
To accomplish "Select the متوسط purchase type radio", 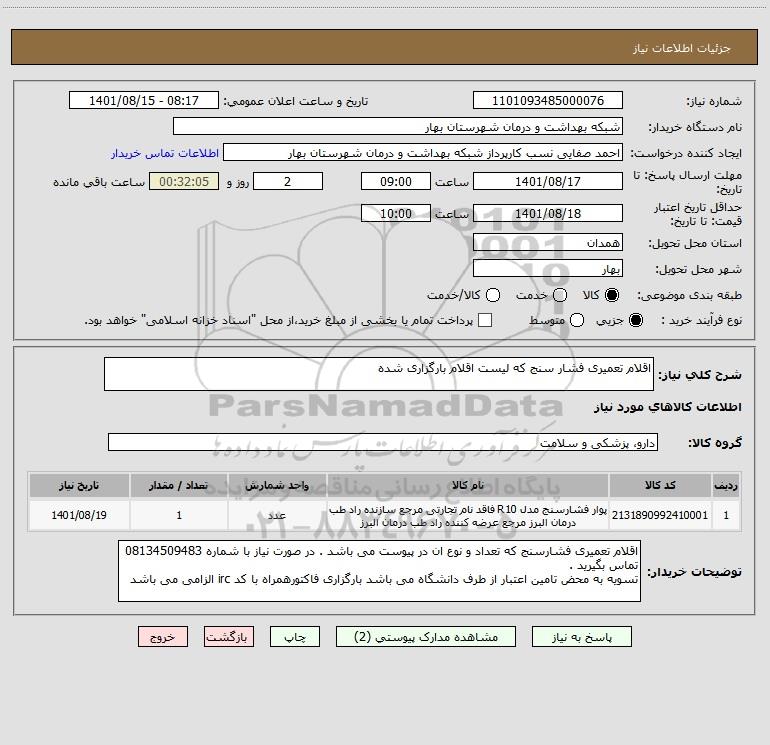I will coord(577,321).
